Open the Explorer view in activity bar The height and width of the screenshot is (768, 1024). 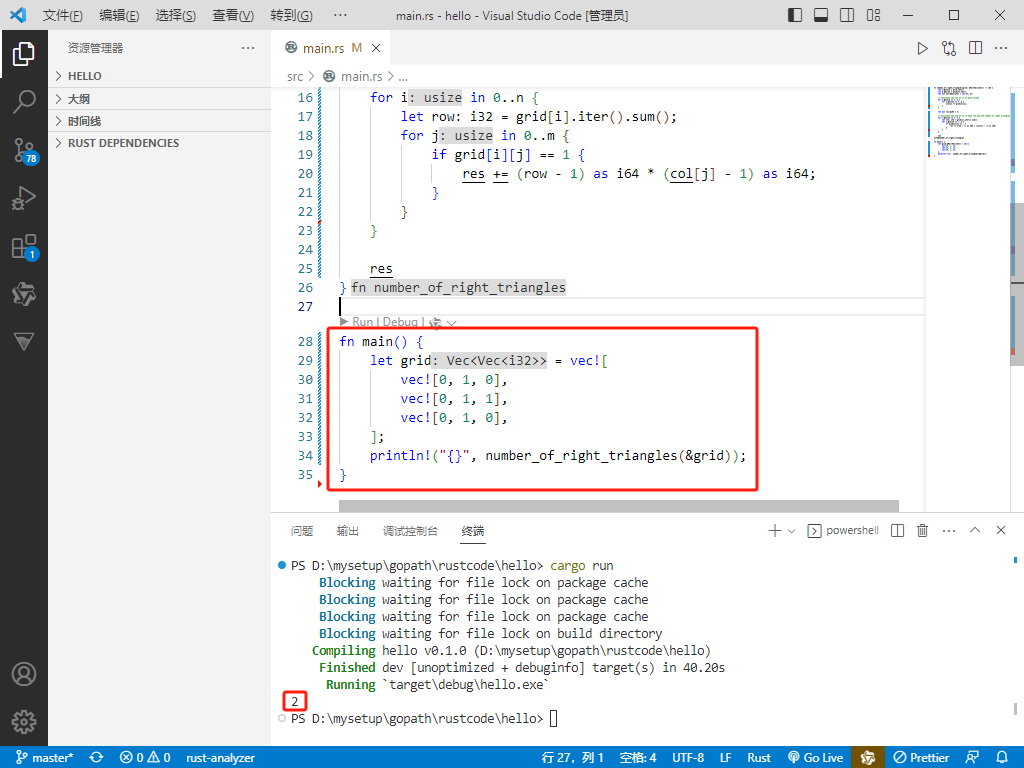pyautogui.click(x=24, y=54)
